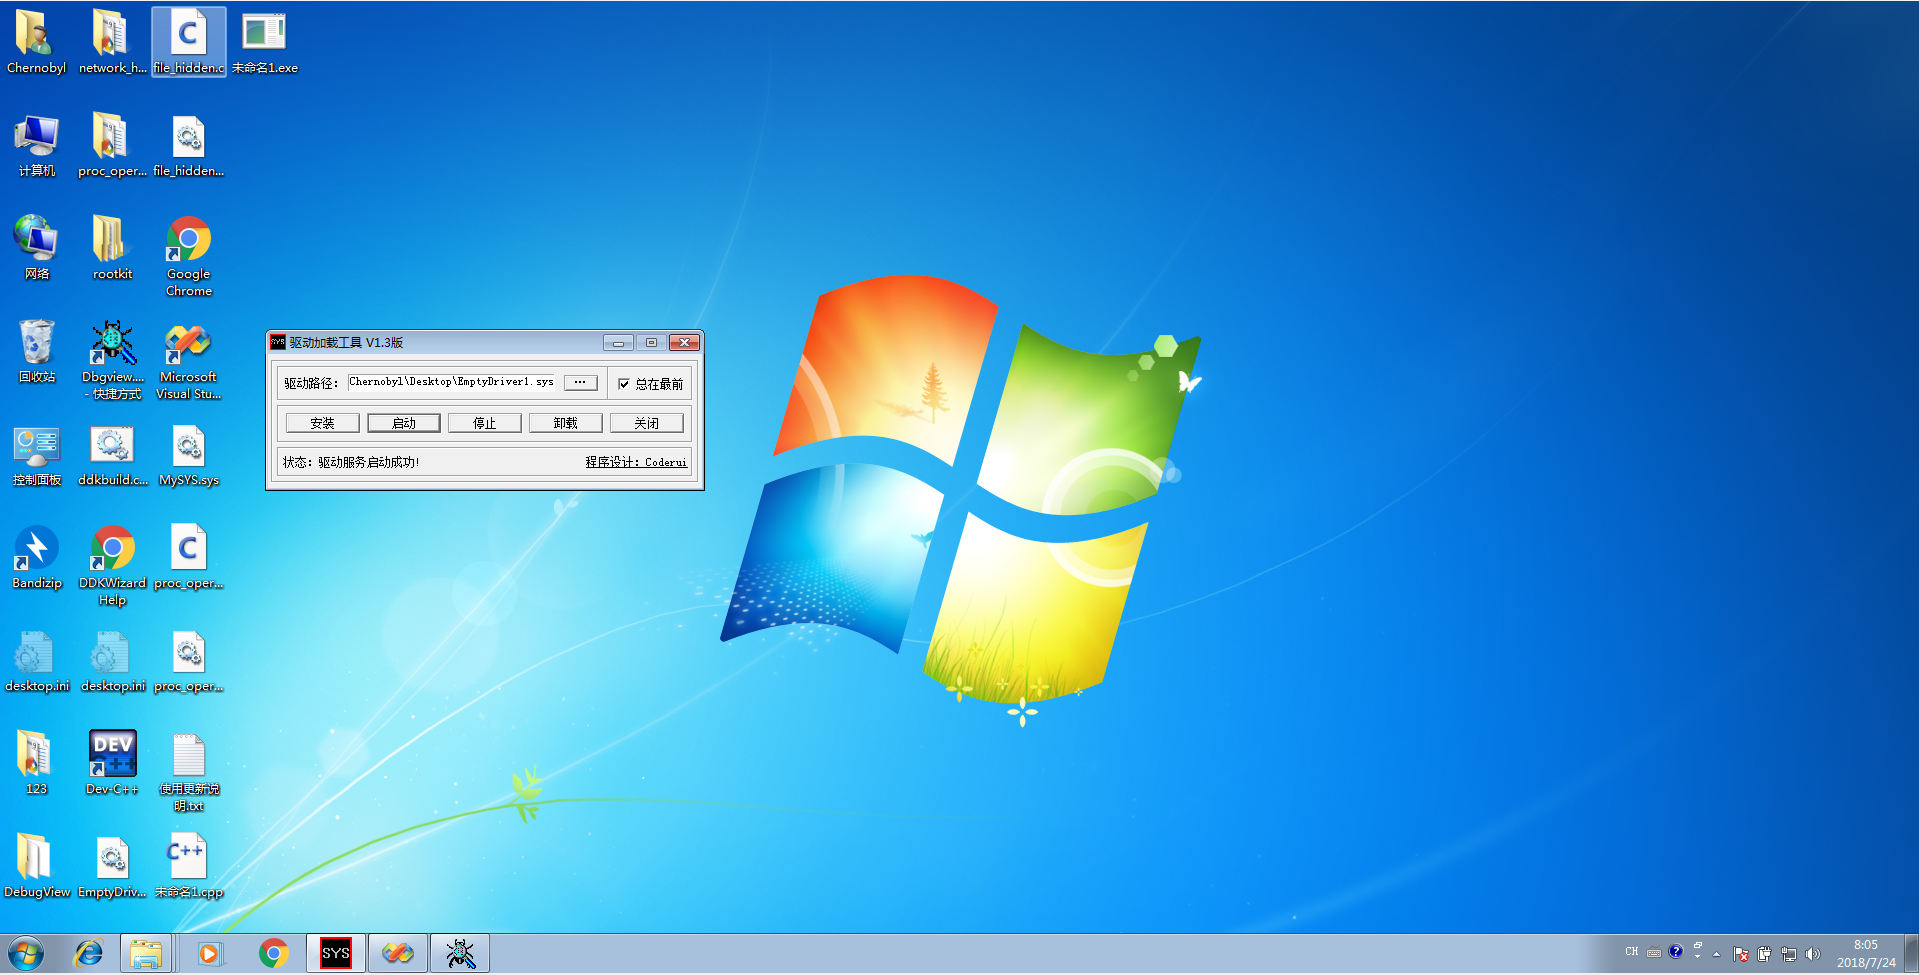This screenshot has height=975, width=1919.
Task: Click the 卸载 (Uninstall) button
Action: point(565,423)
